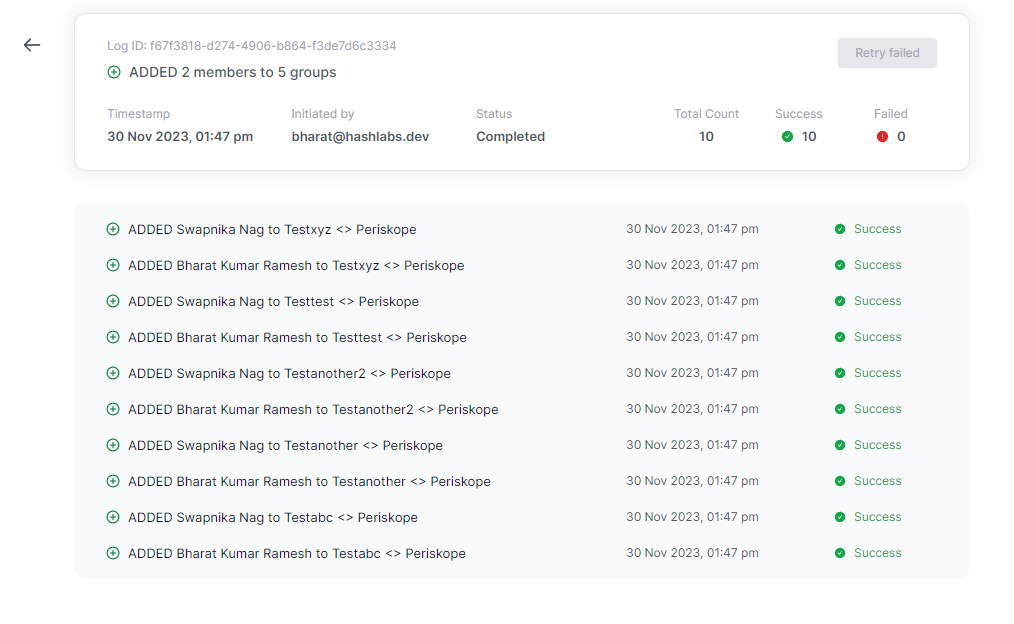Click the email bharat@hashlabs.dev
Image resolution: width=1014 pixels, height=624 pixels.
coord(360,136)
